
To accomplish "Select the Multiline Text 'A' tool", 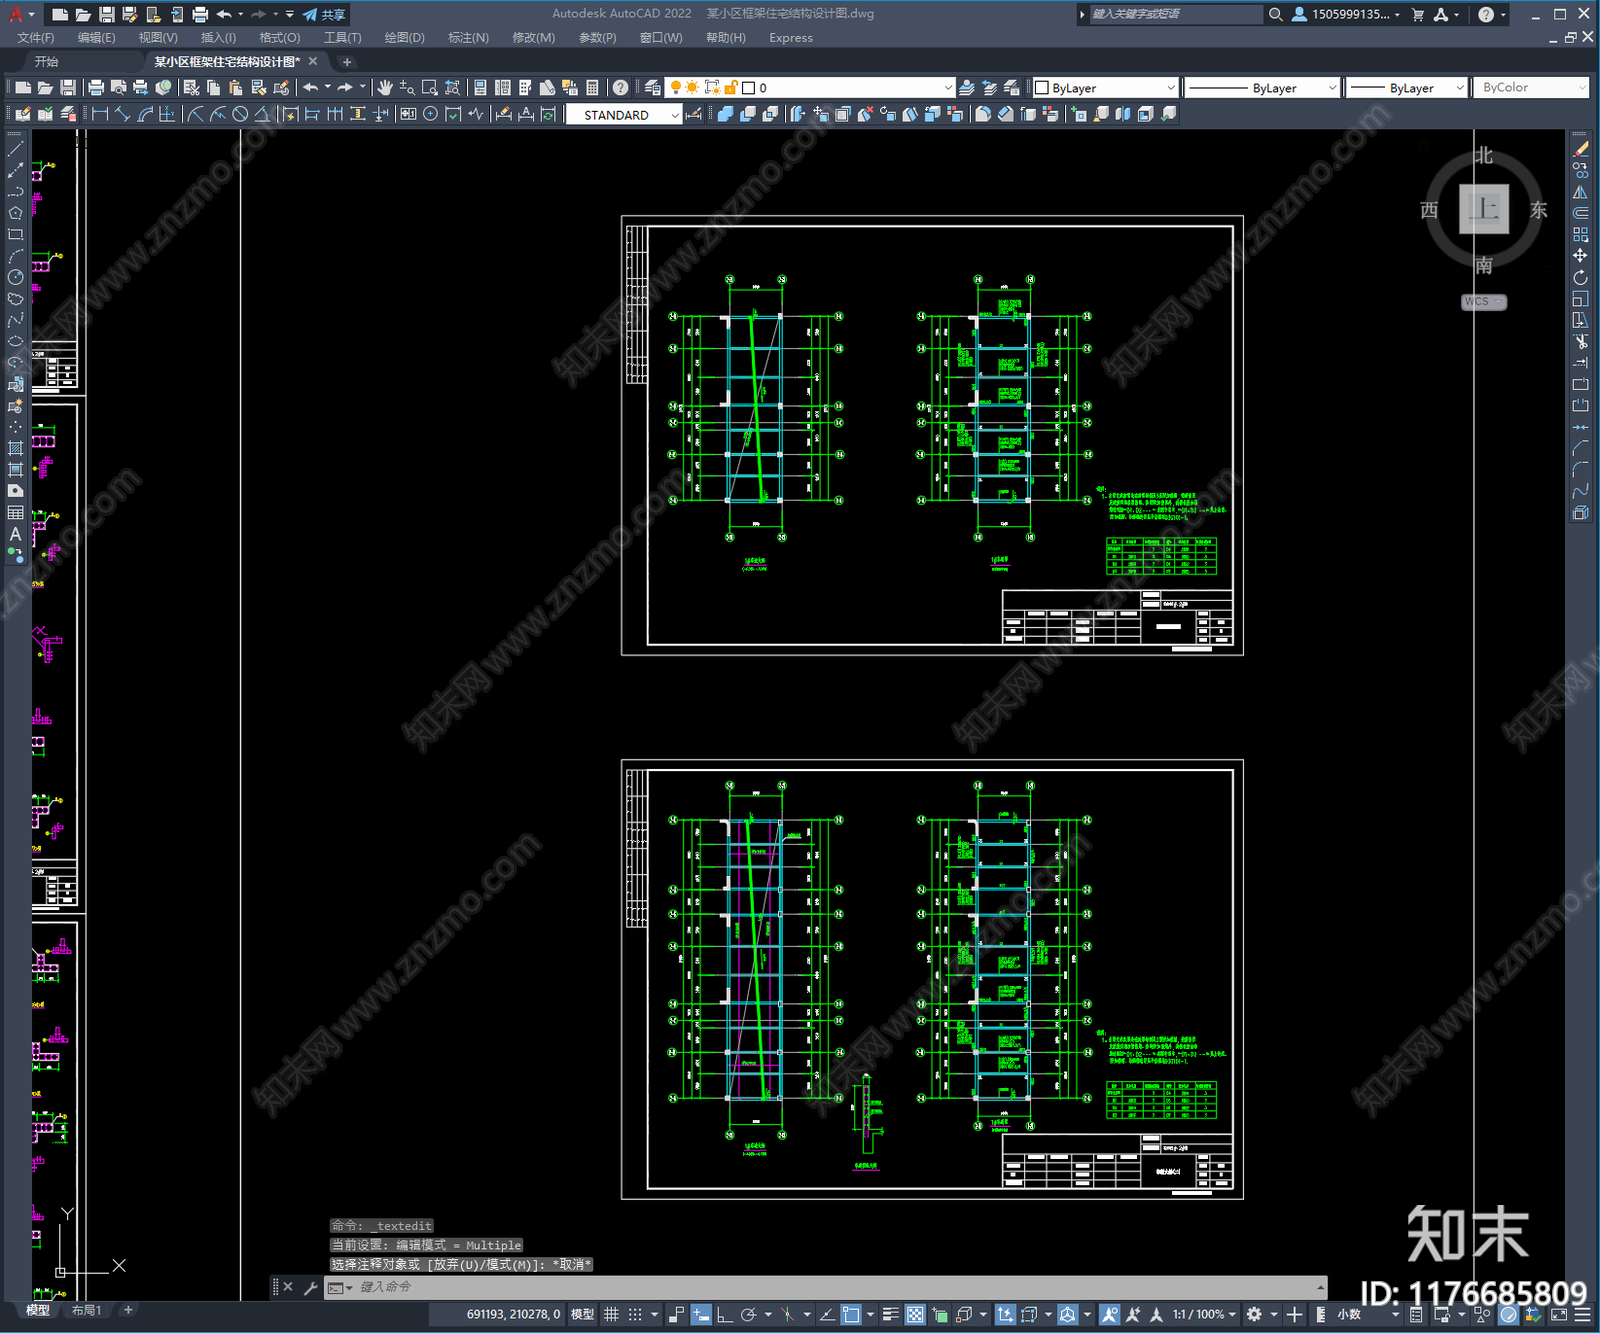I will pos(15,534).
